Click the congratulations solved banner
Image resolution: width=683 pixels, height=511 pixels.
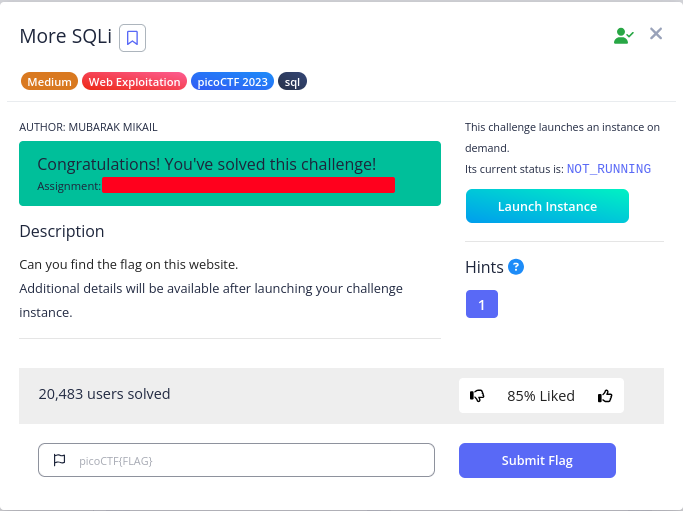(230, 164)
